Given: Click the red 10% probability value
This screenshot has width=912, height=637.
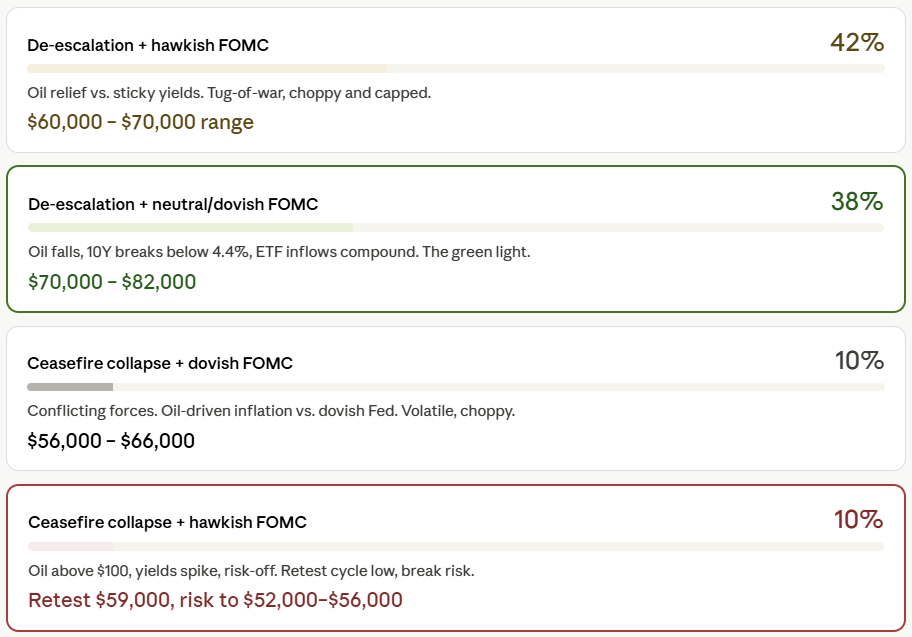Looking at the screenshot, I should [858, 519].
